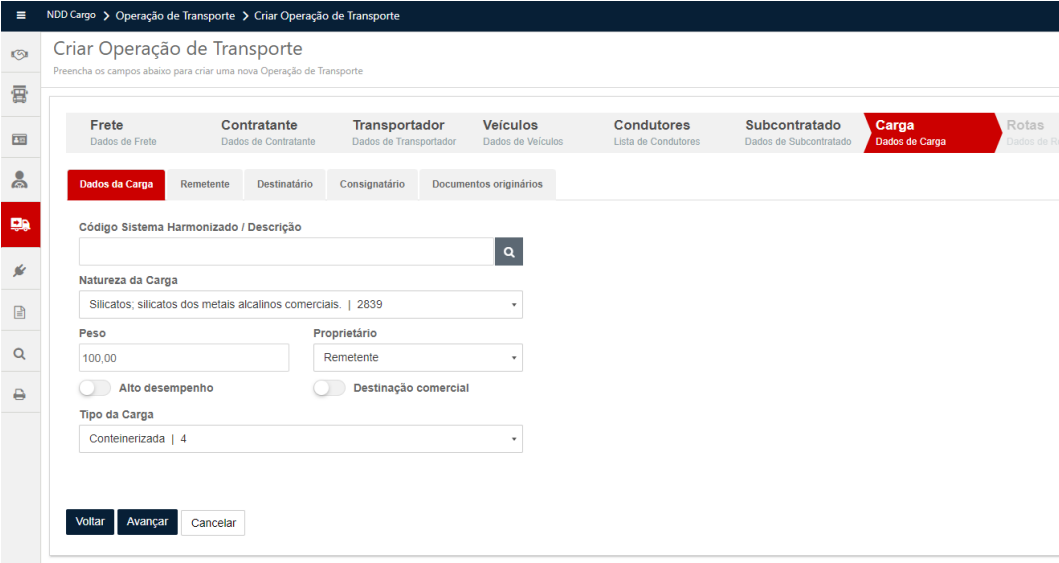Viewport: 1059px width, 563px height.
Task: Open the hamburger menu in the header
Action: click(x=20, y=16)
